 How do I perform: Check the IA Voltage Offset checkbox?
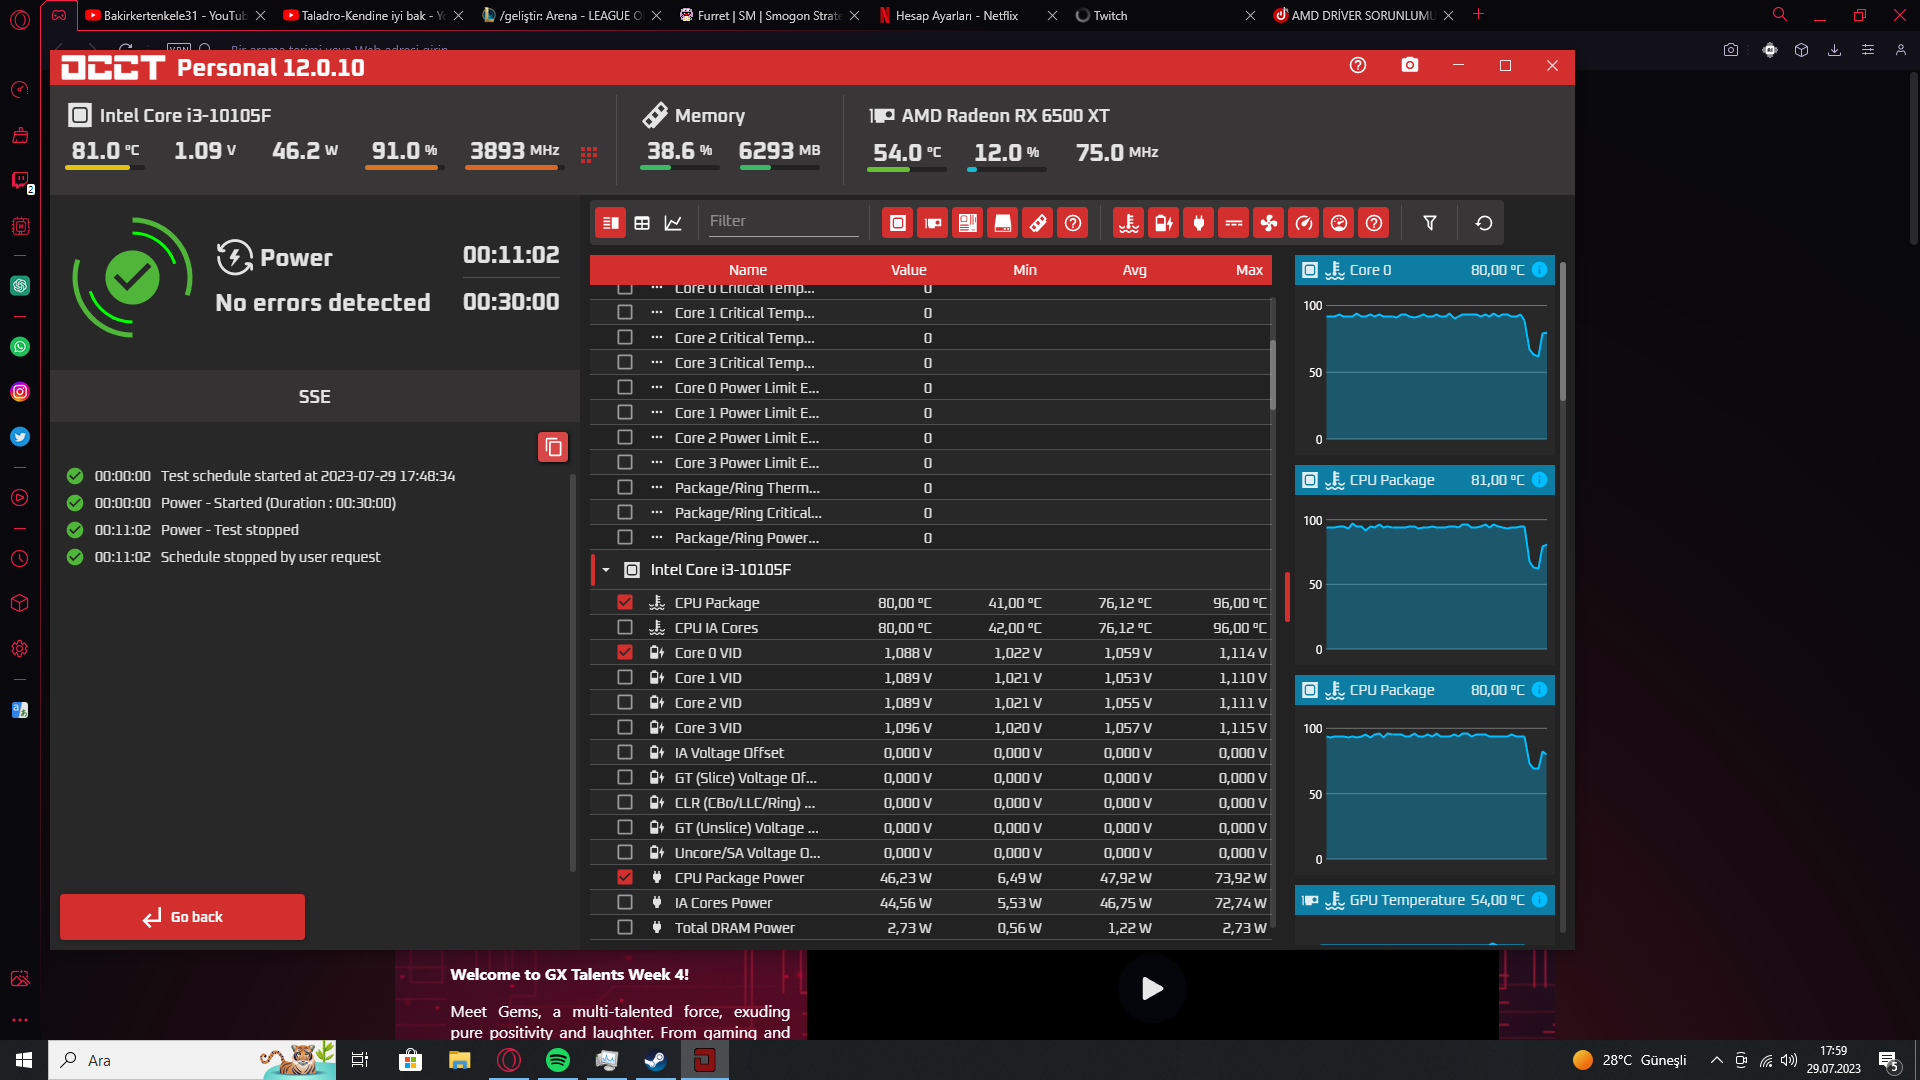[x=625, y=752]
